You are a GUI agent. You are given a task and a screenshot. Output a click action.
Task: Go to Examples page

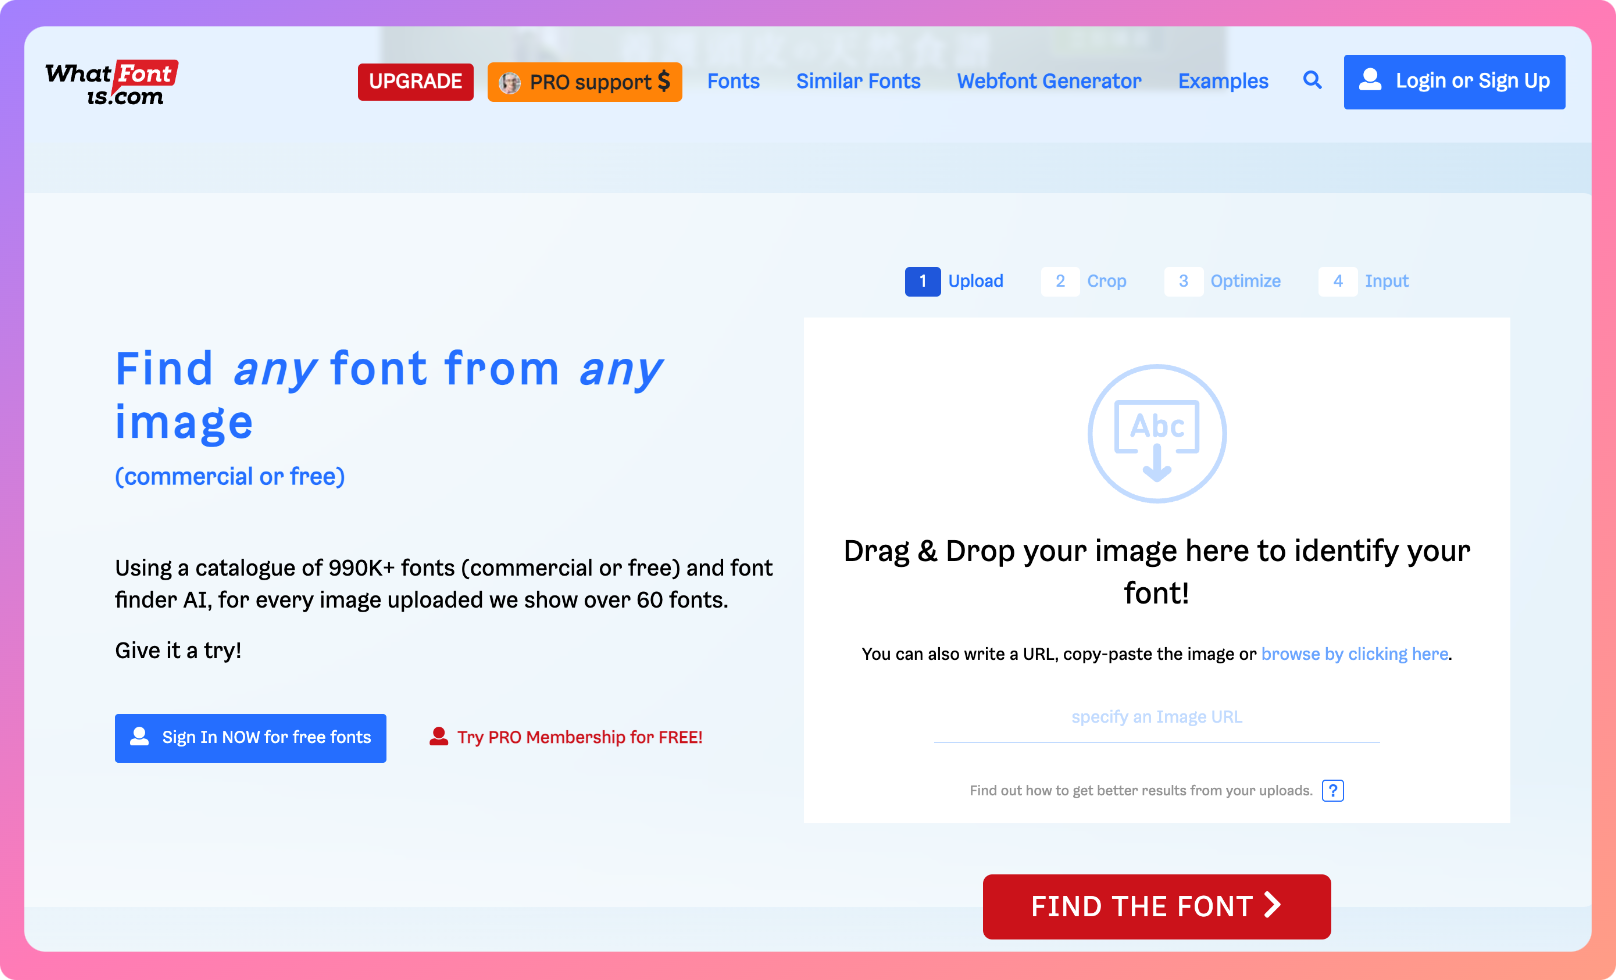coord(1223,81)
